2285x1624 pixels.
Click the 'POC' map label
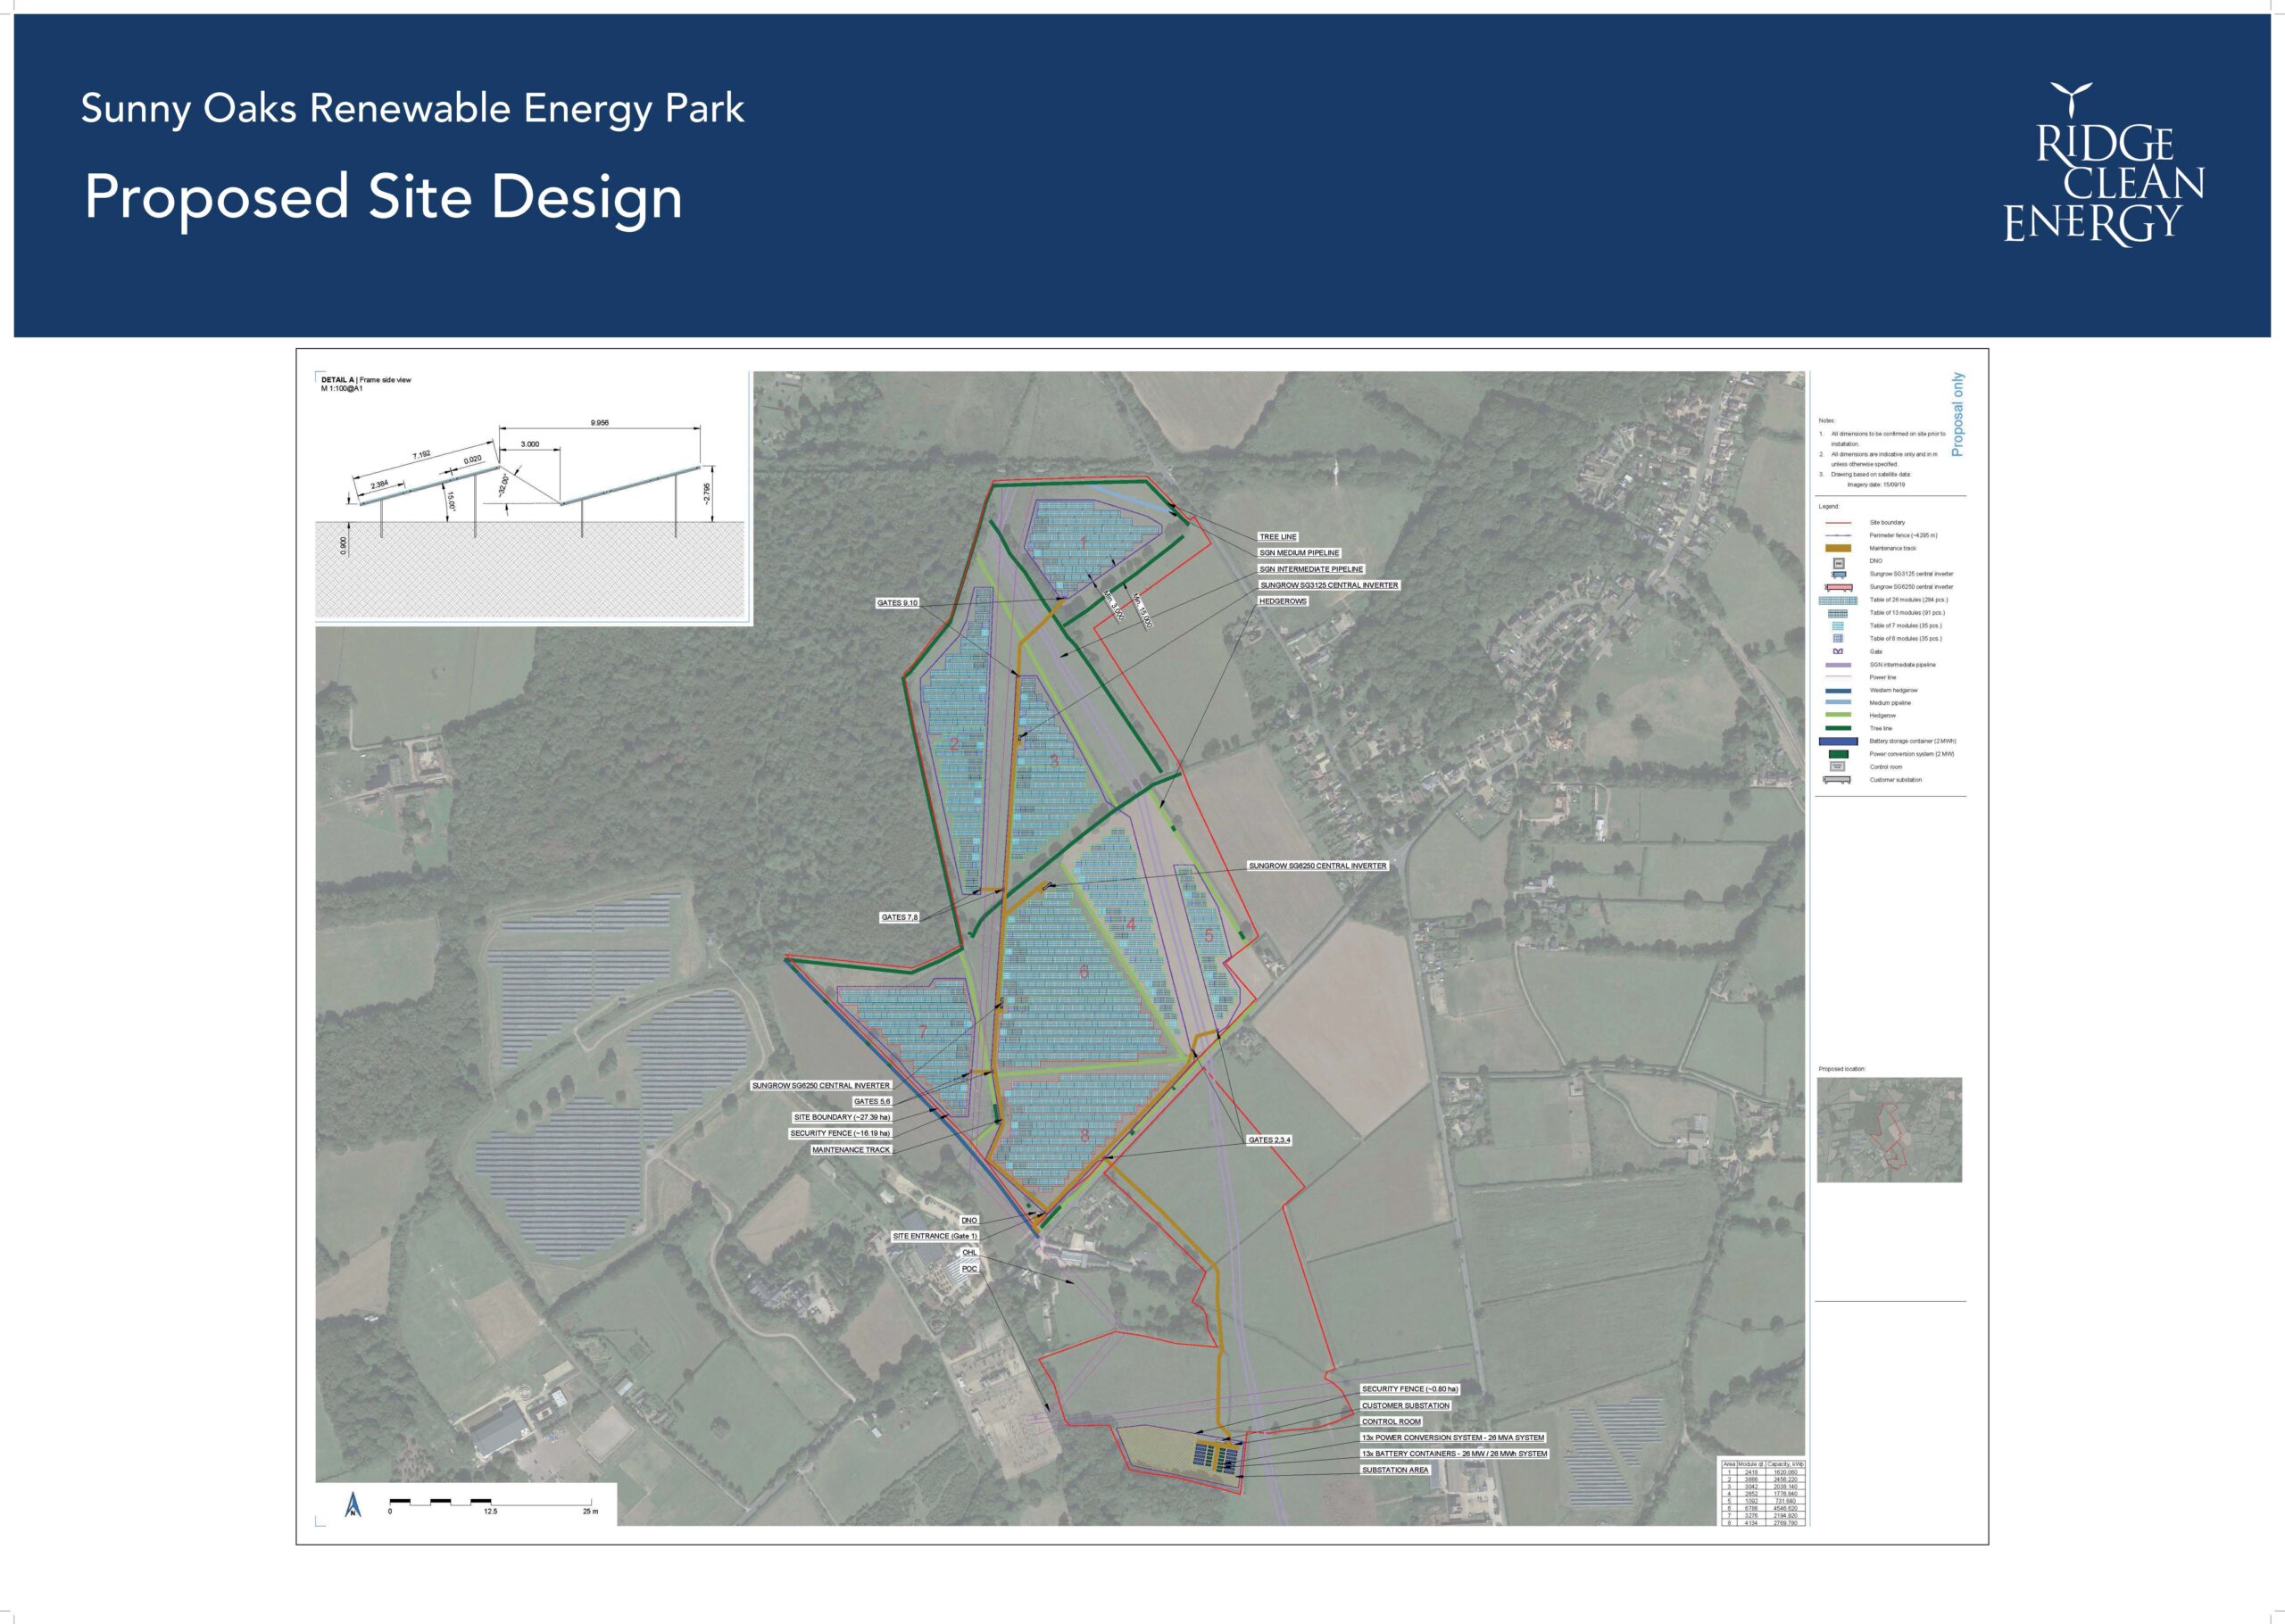click(x=969, y=1269)
